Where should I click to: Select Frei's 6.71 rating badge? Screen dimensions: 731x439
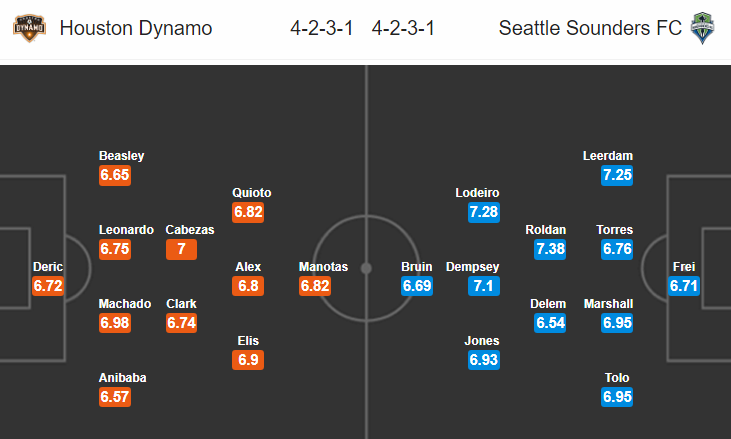684,286
